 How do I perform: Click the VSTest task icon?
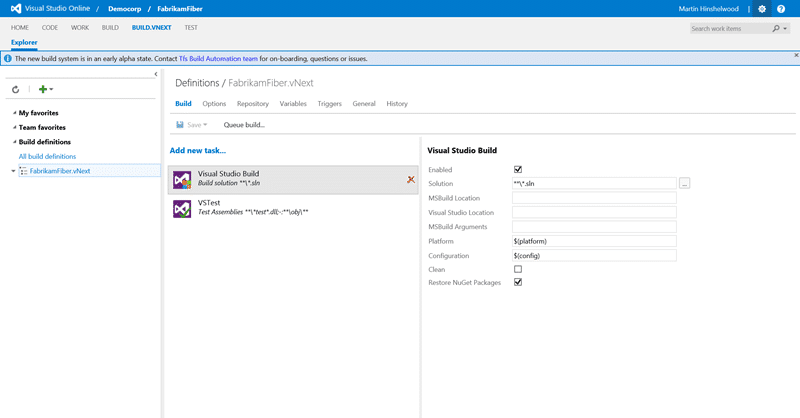click(182, 209)
